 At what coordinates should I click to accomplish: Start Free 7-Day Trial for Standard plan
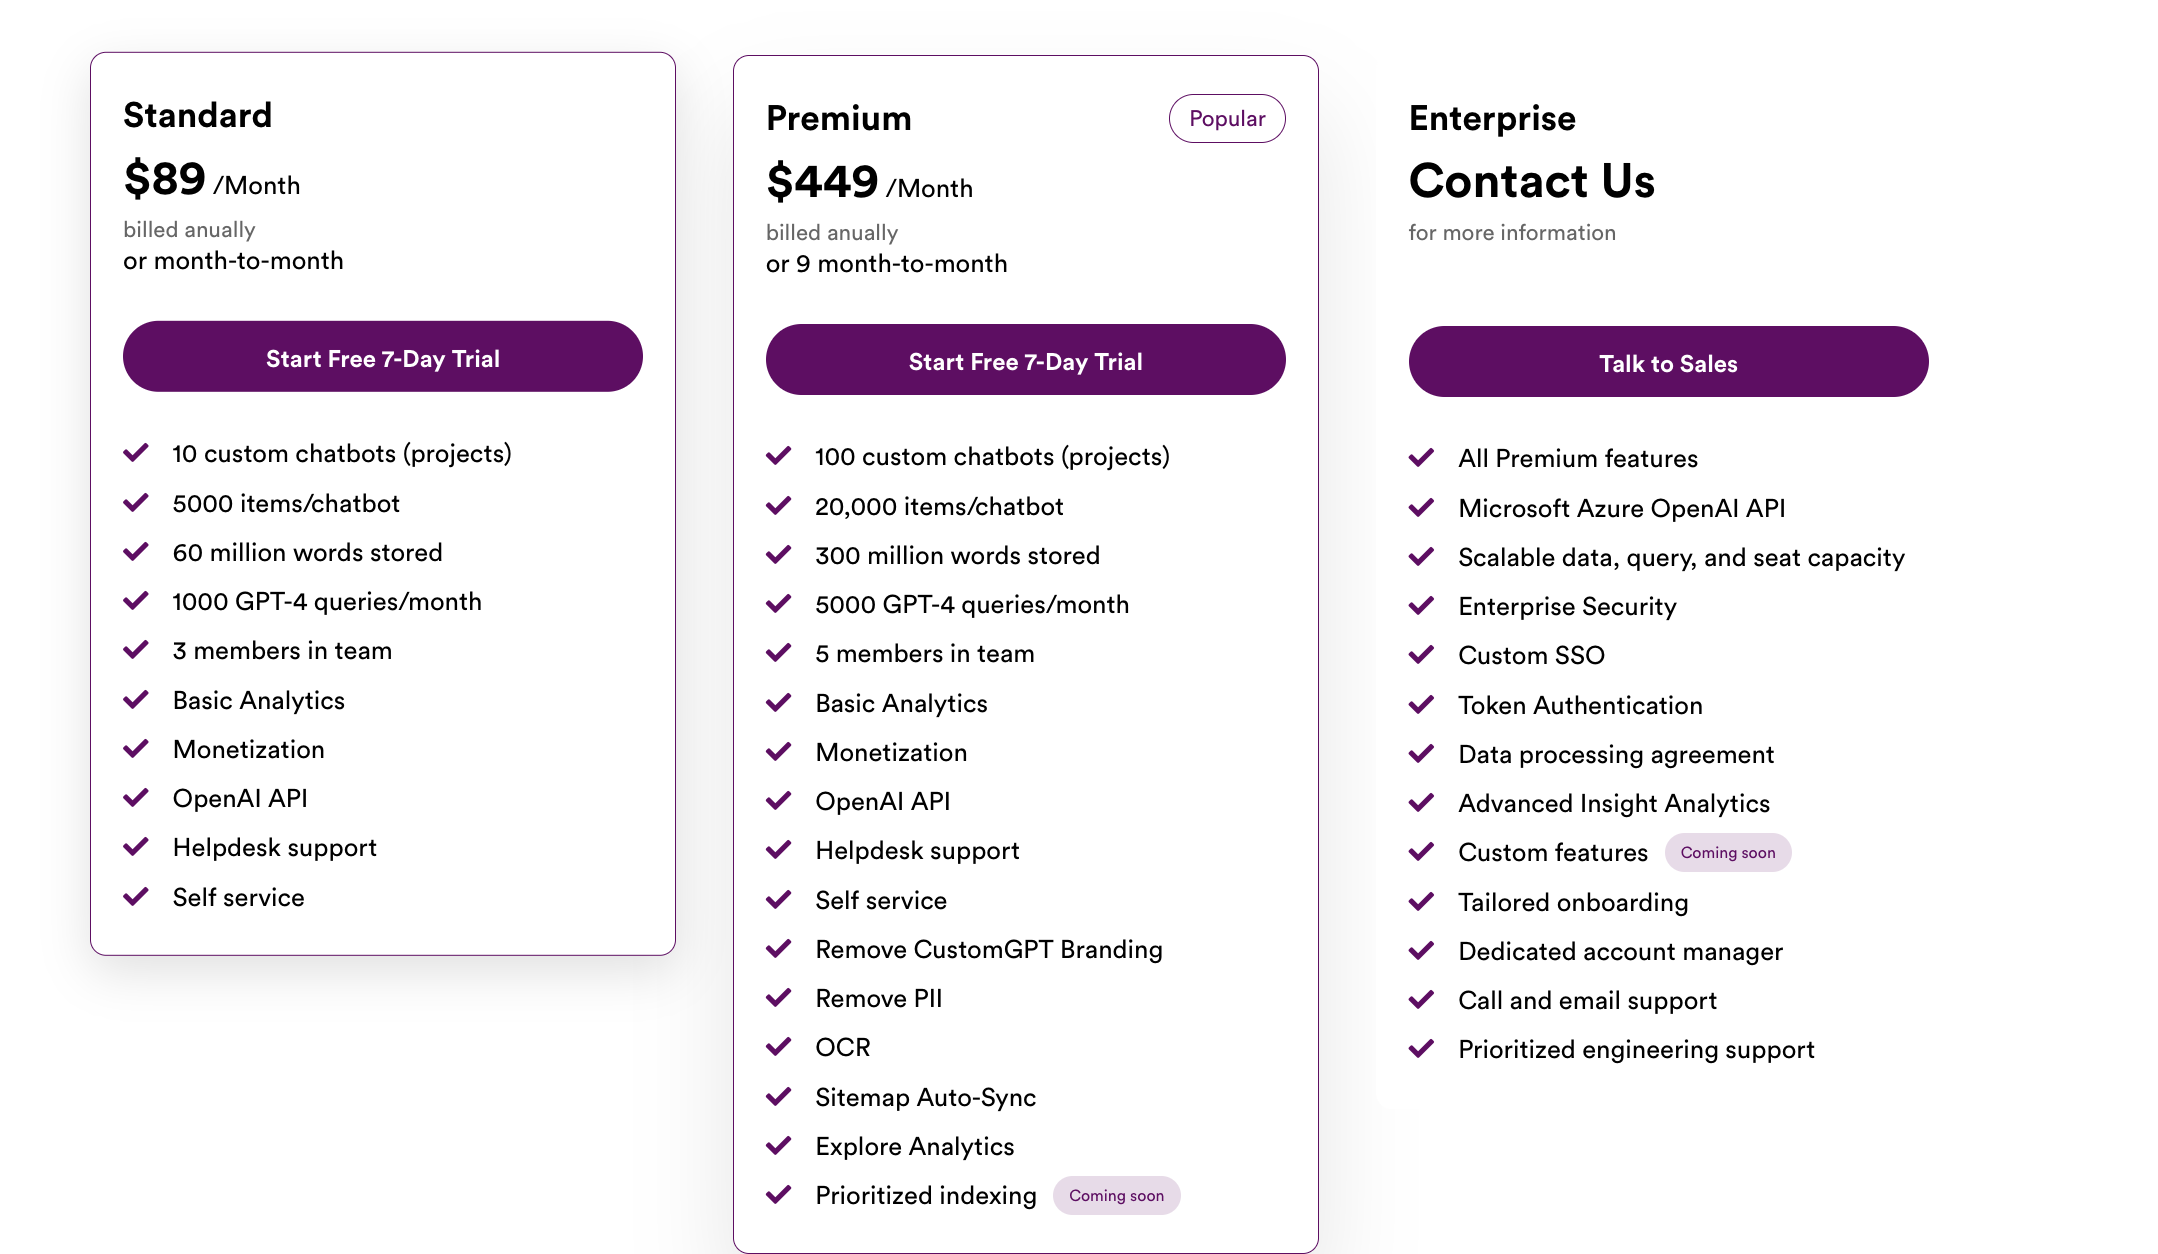coord(383,357)
